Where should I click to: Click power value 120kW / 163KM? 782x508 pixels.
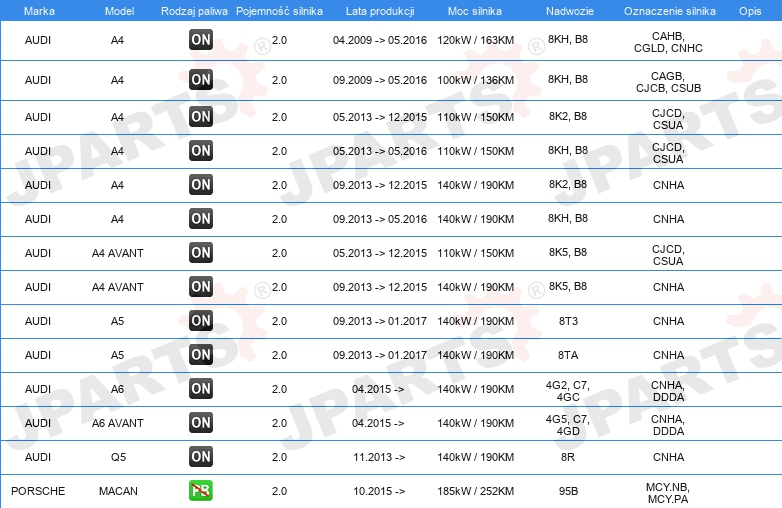tap(476, 40)
